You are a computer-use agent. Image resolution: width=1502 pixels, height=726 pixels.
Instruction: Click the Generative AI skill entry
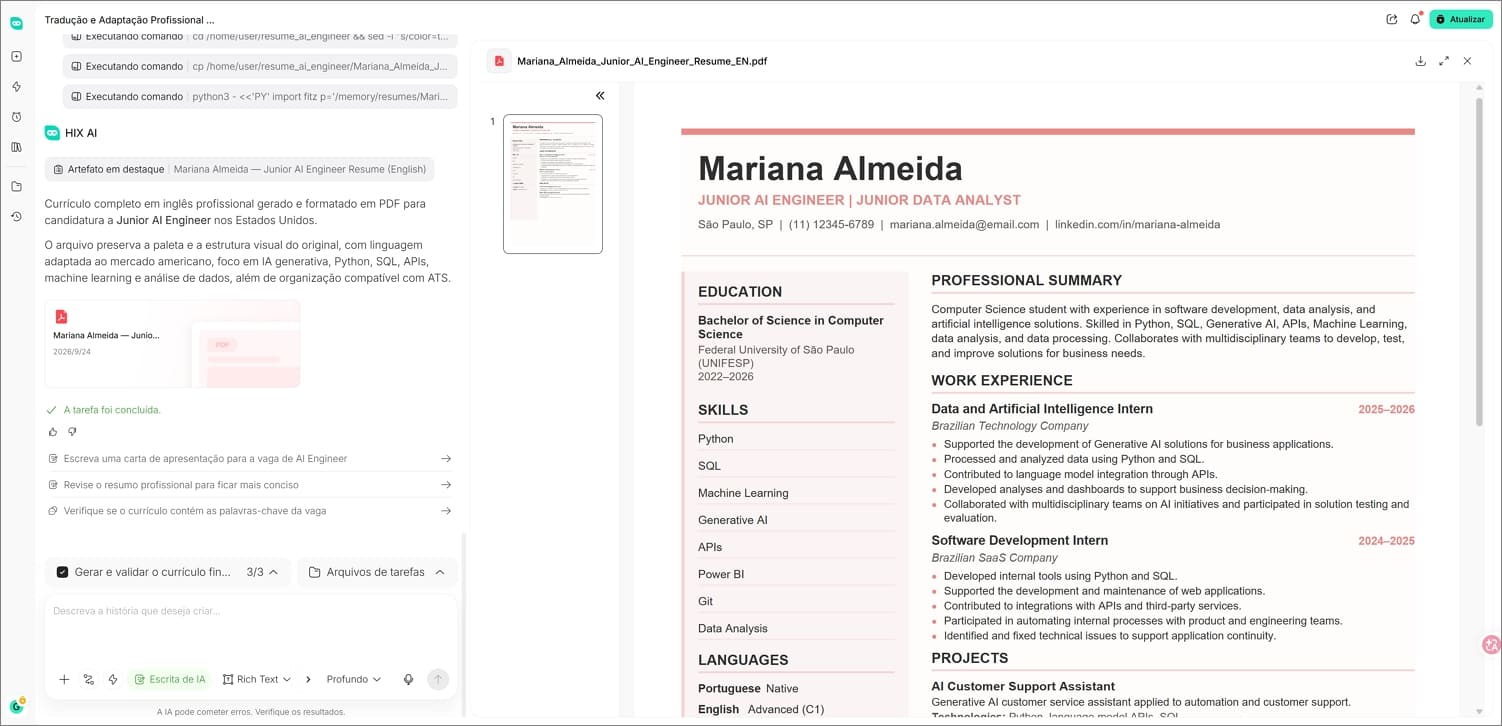pos(733,520)
